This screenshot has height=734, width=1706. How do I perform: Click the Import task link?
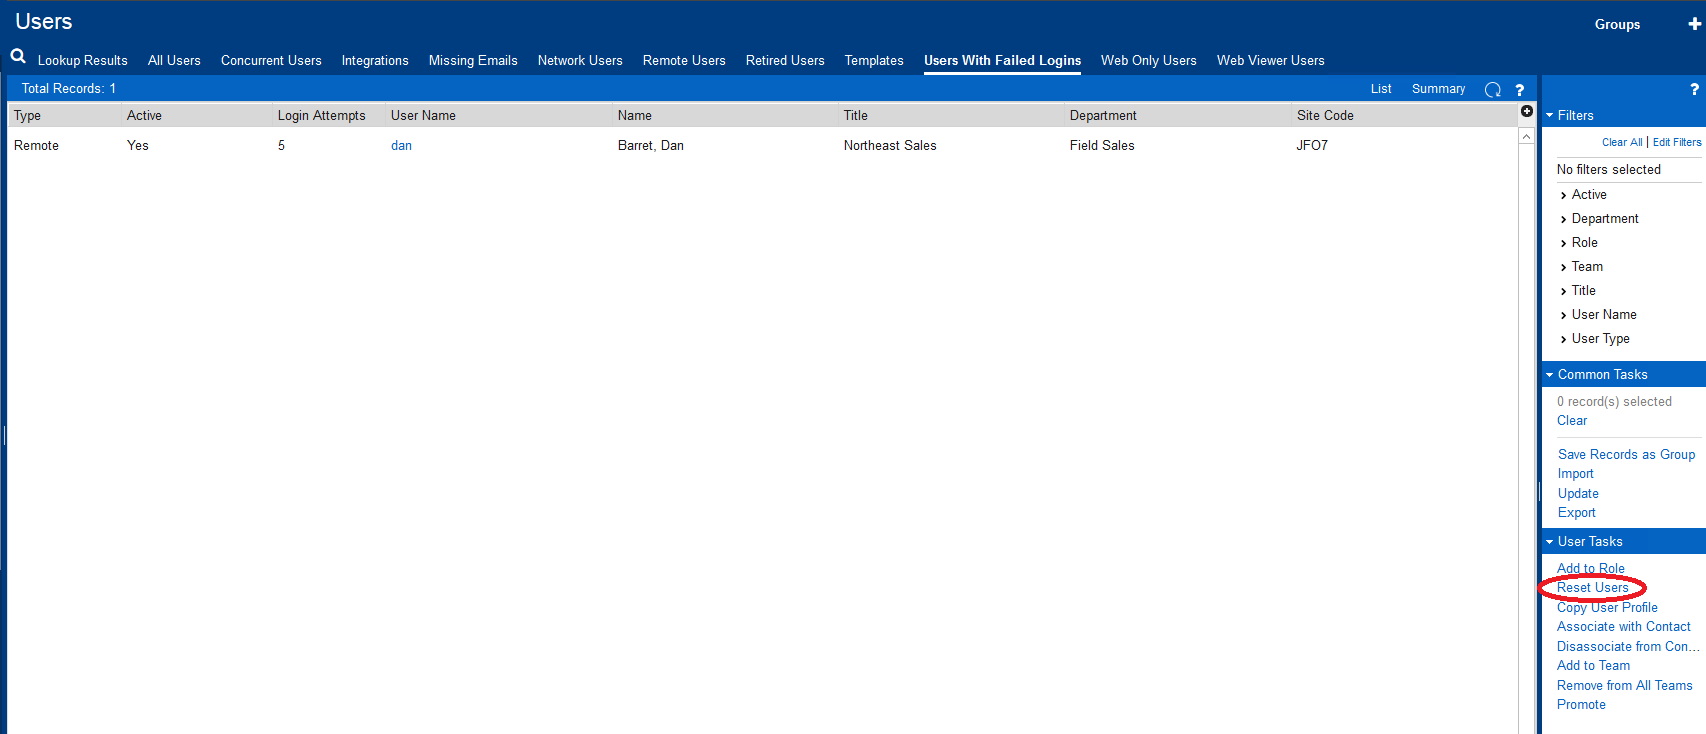click(x=1576, y=474)
